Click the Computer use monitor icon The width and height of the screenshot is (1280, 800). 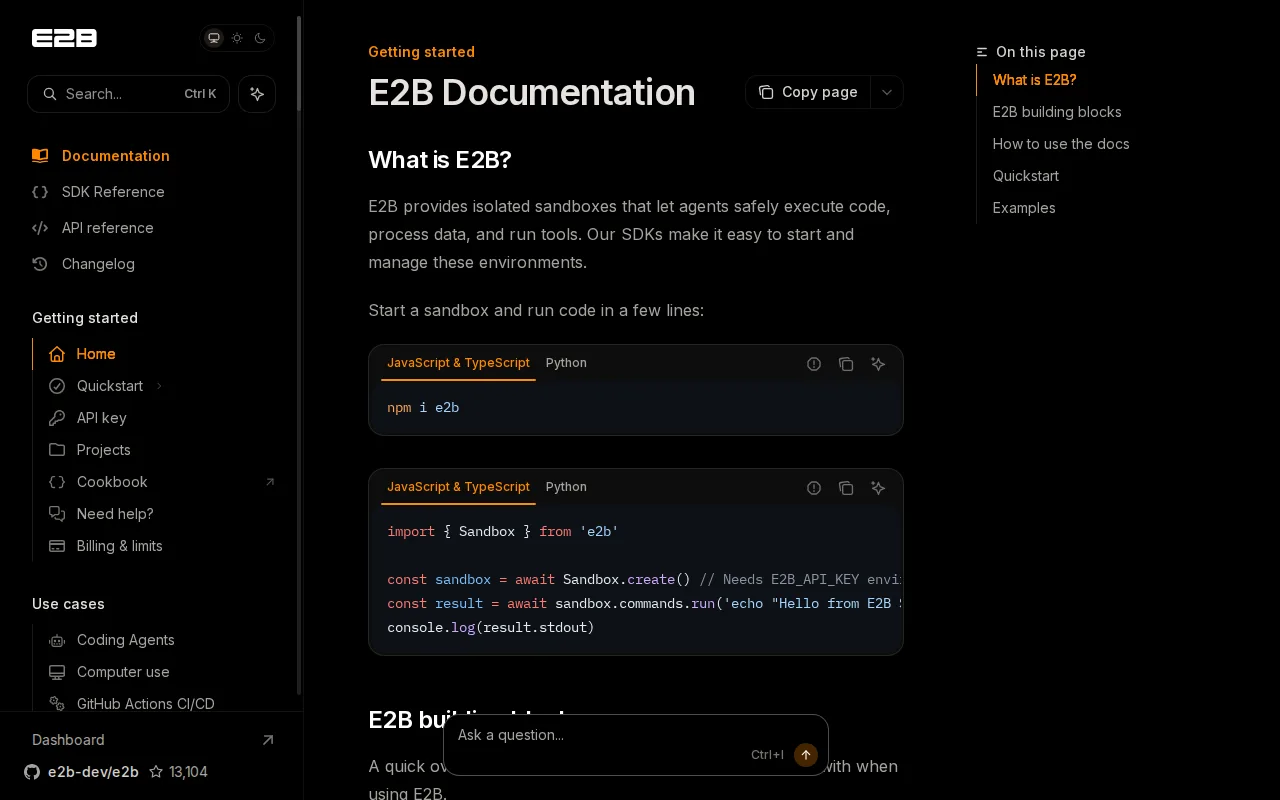pos(57,672)
